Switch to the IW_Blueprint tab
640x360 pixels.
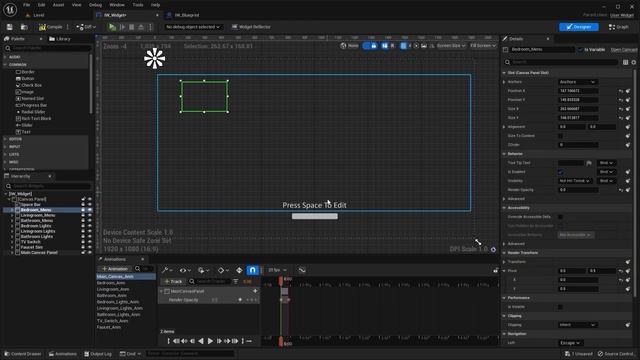click(184, 15)
